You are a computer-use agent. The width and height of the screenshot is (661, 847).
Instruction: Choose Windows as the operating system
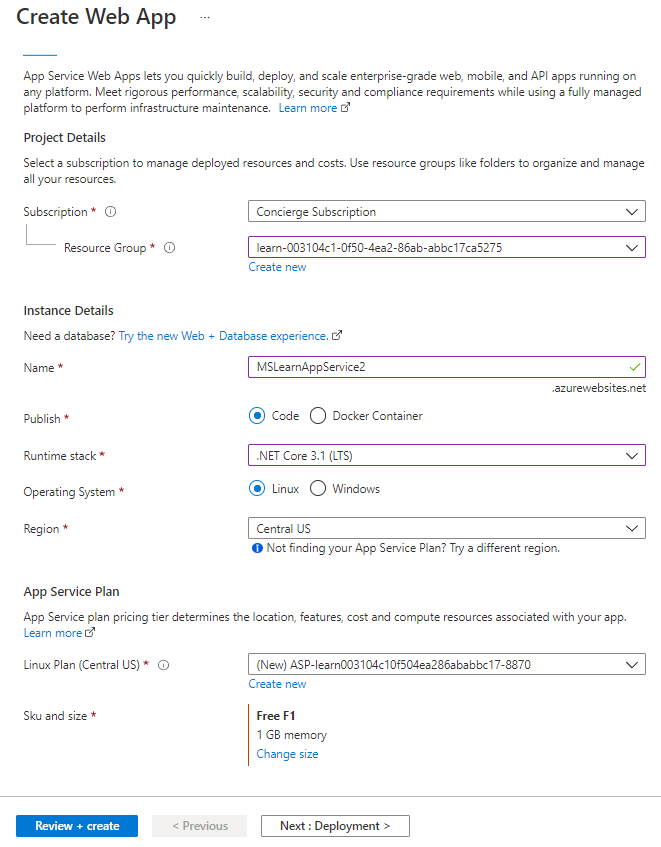318,488
